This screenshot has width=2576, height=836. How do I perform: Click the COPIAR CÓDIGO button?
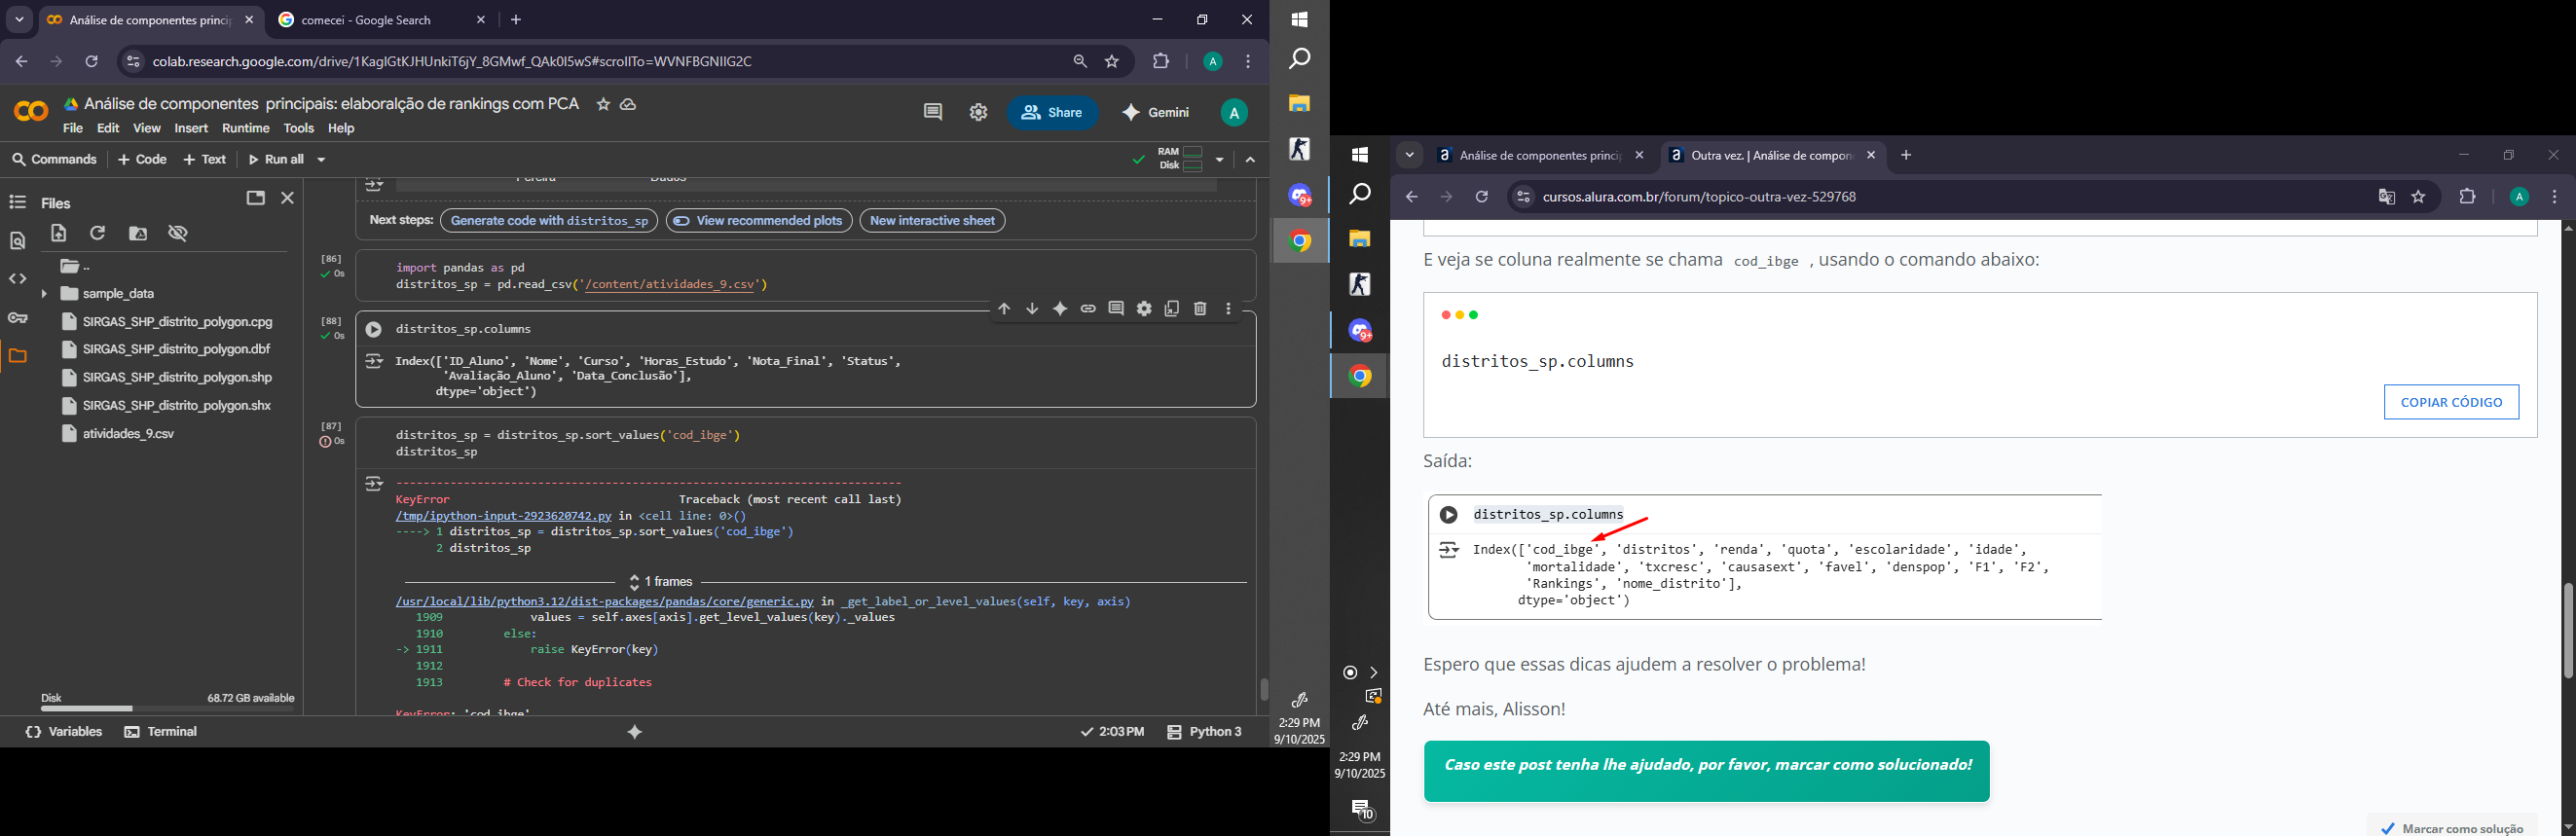(x=2451, y=403)
